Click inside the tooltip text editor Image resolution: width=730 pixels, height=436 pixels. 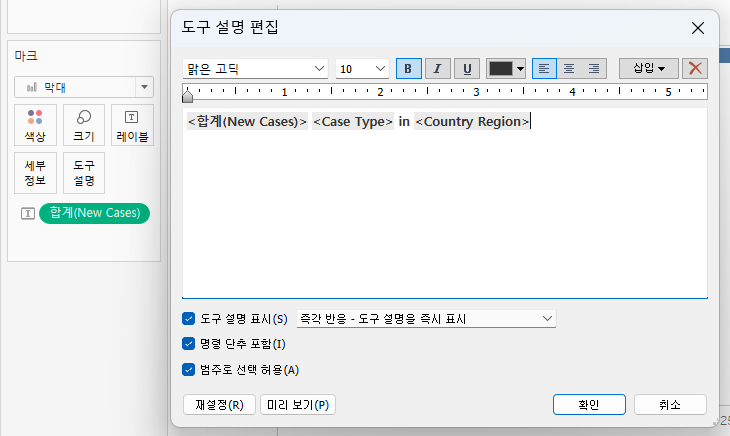click(x=445, y=203)
